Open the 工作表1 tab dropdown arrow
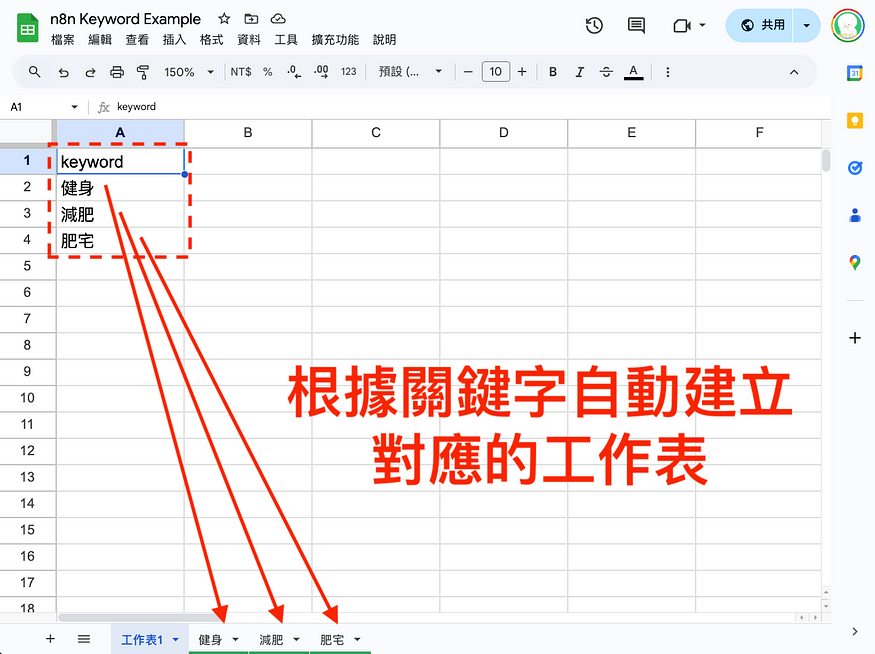The image size is (875, 654). 176,639
